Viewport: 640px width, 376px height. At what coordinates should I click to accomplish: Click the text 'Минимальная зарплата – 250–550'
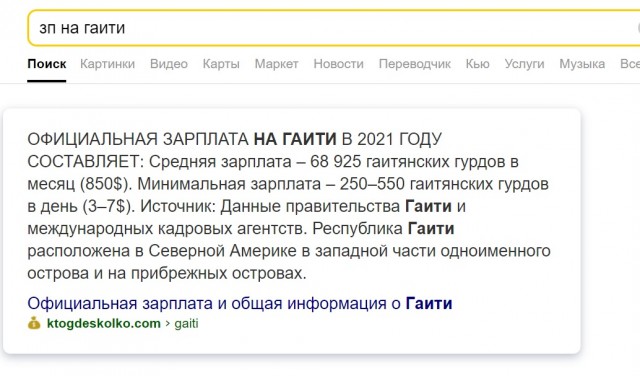pyautogui.click(x=271, y=184)
